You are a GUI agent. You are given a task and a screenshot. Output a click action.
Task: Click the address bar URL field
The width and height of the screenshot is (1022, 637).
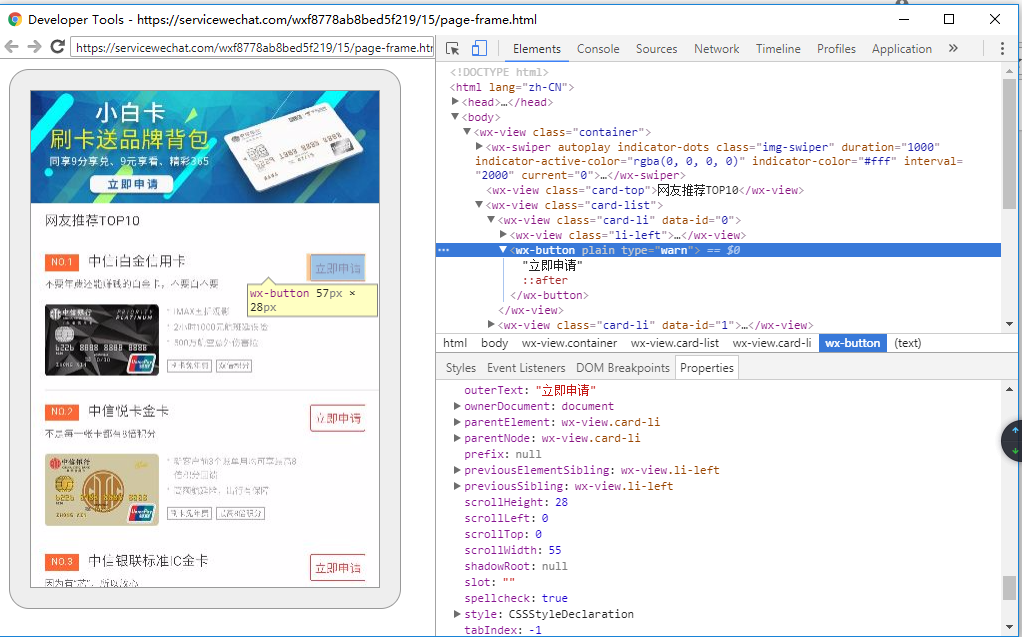click(x=252, y=48)
